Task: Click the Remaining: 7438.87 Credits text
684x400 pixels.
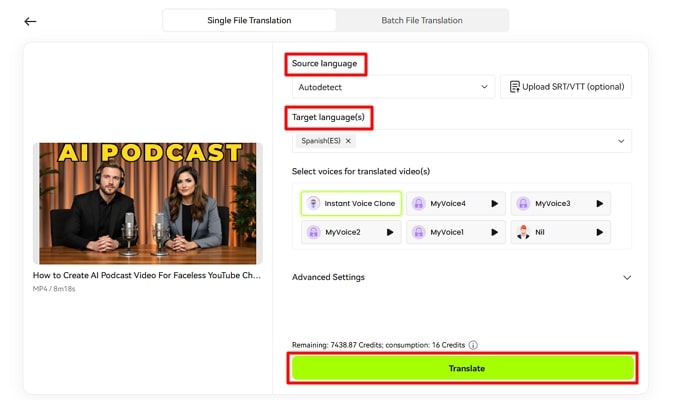Action: (337, 345)
